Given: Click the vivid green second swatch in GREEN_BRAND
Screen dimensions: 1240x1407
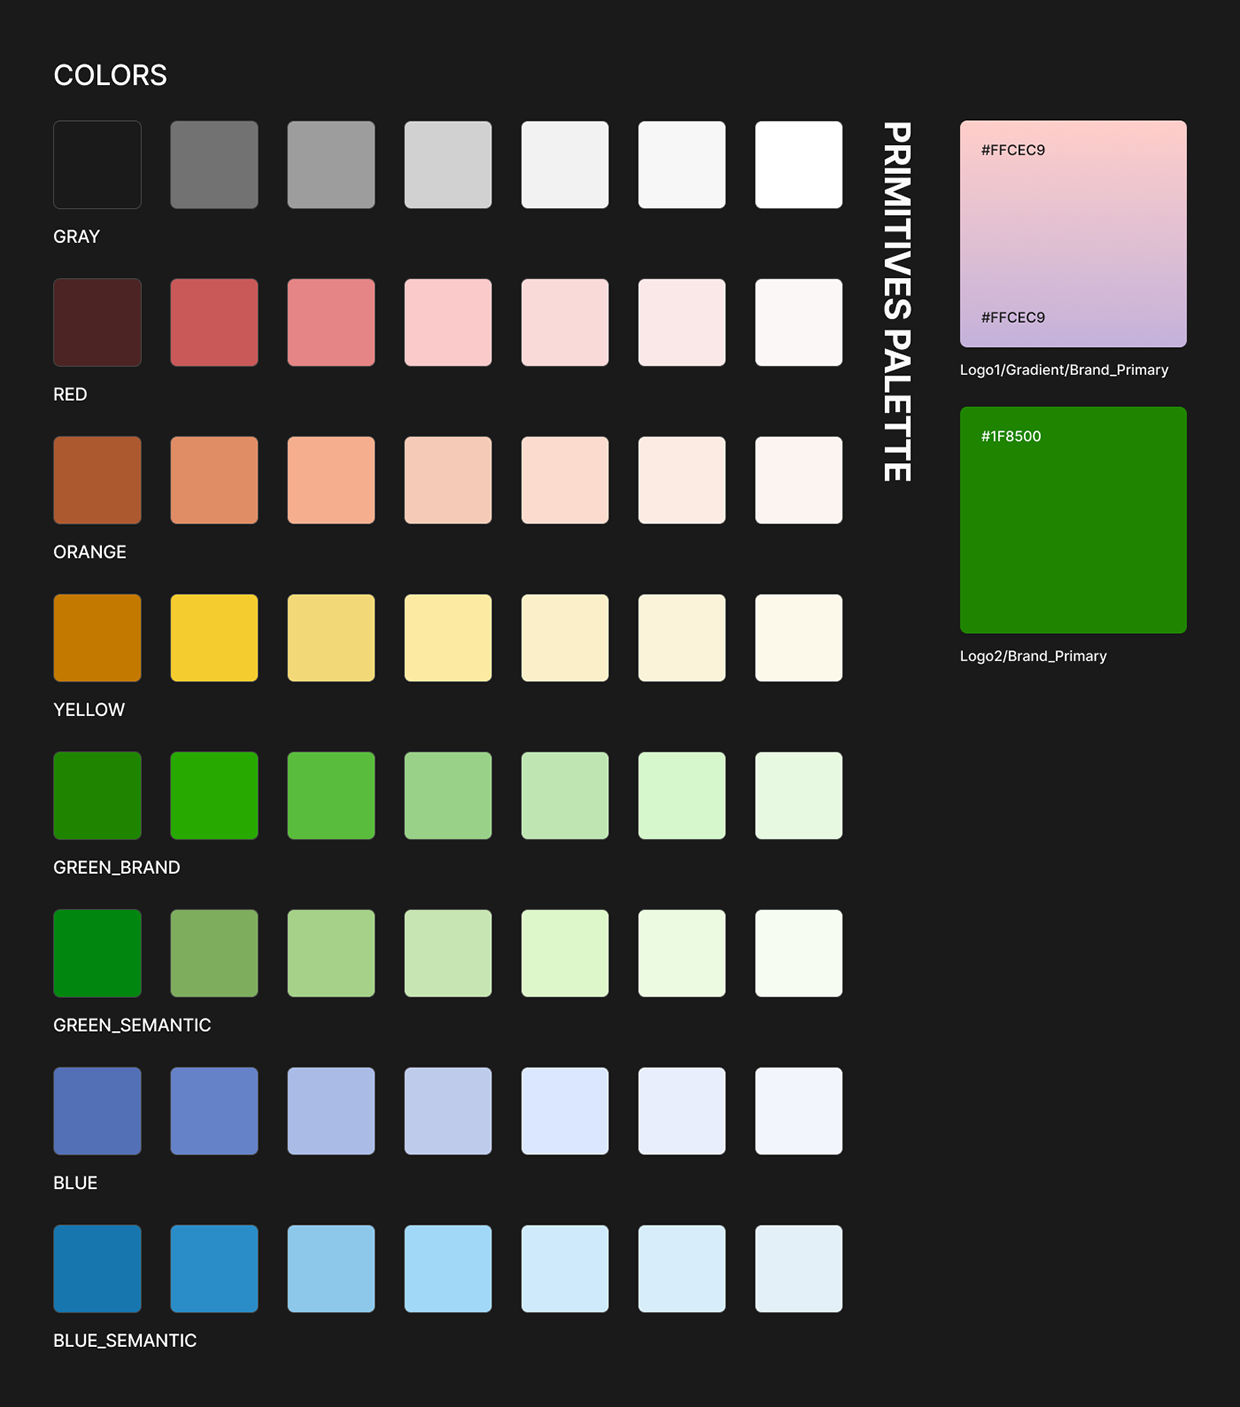Looking at the screenshot, I should click(x=214, y=795).
